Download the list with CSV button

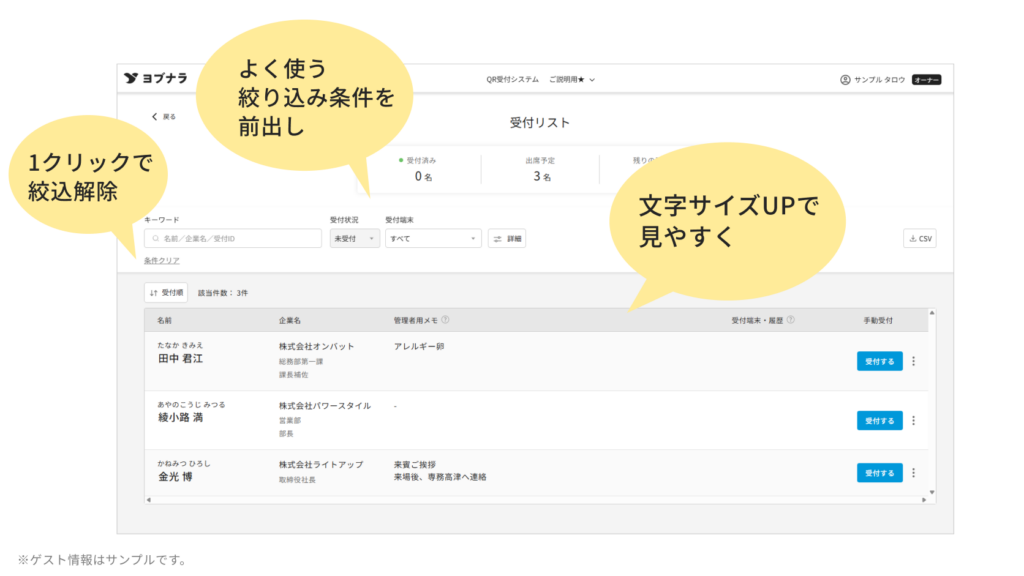pyautogui.click(x=920, y=239)
